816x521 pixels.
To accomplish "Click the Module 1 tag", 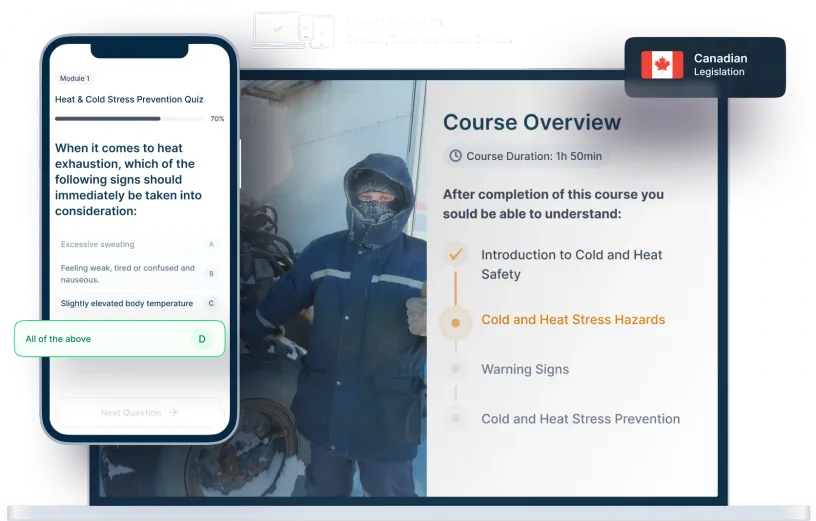I will 74,79.
